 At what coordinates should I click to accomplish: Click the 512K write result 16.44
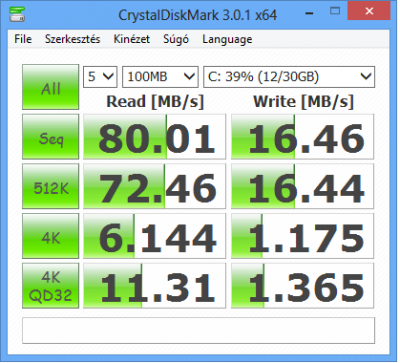click(303, 186)
